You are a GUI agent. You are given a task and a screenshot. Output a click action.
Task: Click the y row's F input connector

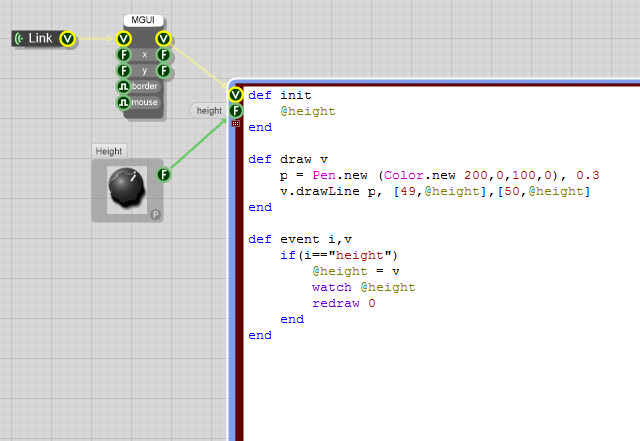coord(124,71)
